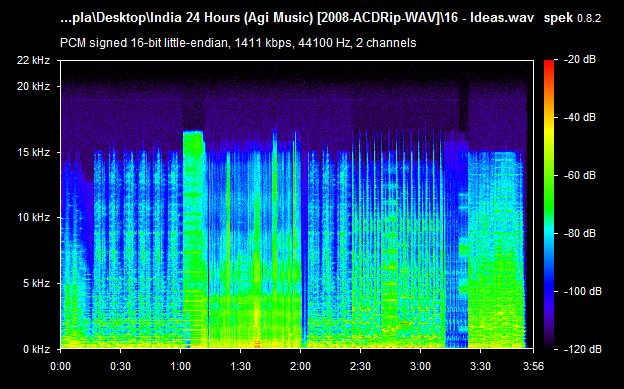
Task: Select the 3:30 time marker
Action: (x=480, y=366)
